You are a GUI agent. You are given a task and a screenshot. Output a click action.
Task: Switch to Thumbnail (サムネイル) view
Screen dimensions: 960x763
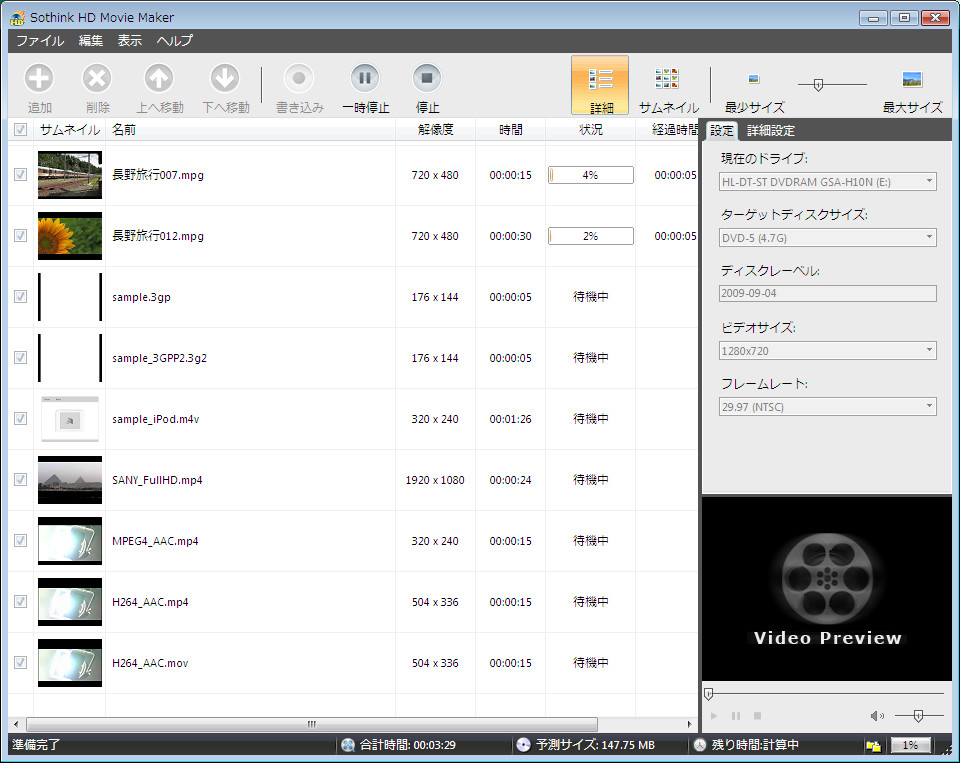point(667,79)
